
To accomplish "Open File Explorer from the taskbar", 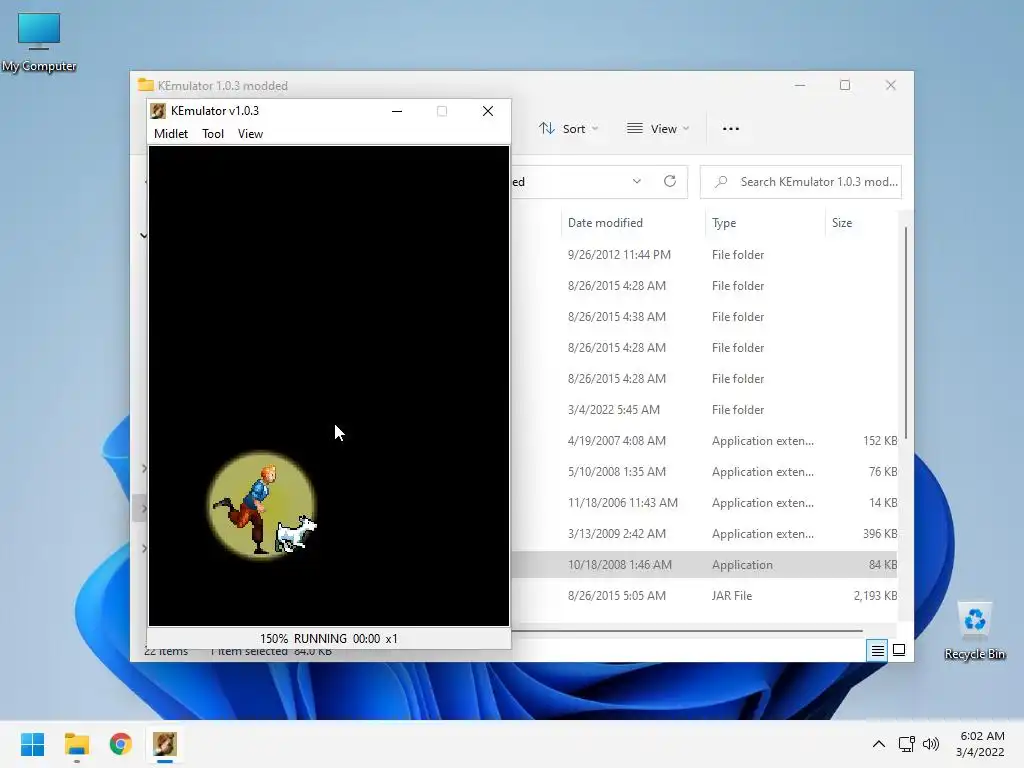I will (x=77, y=744).
